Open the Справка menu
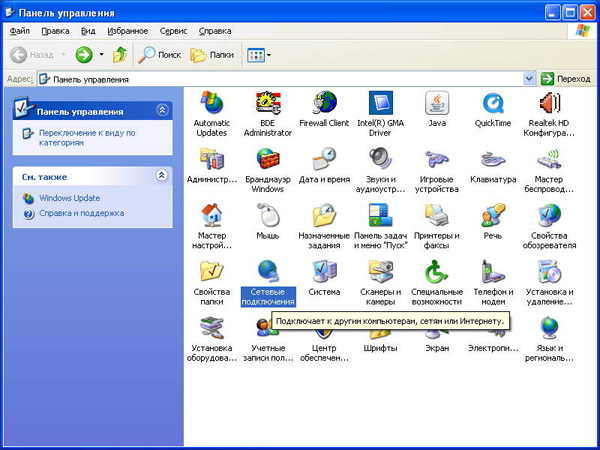Screen dimensions: 600x450 pyautogui.click(x=215, y=31)
